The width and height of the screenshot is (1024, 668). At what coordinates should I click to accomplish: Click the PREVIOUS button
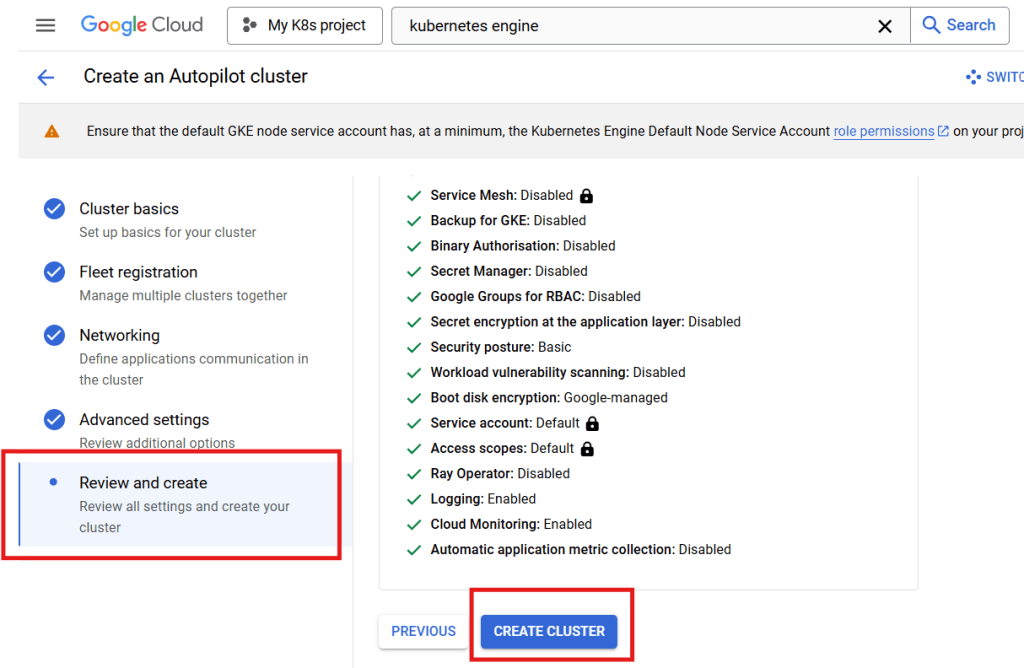coord(423,631)
